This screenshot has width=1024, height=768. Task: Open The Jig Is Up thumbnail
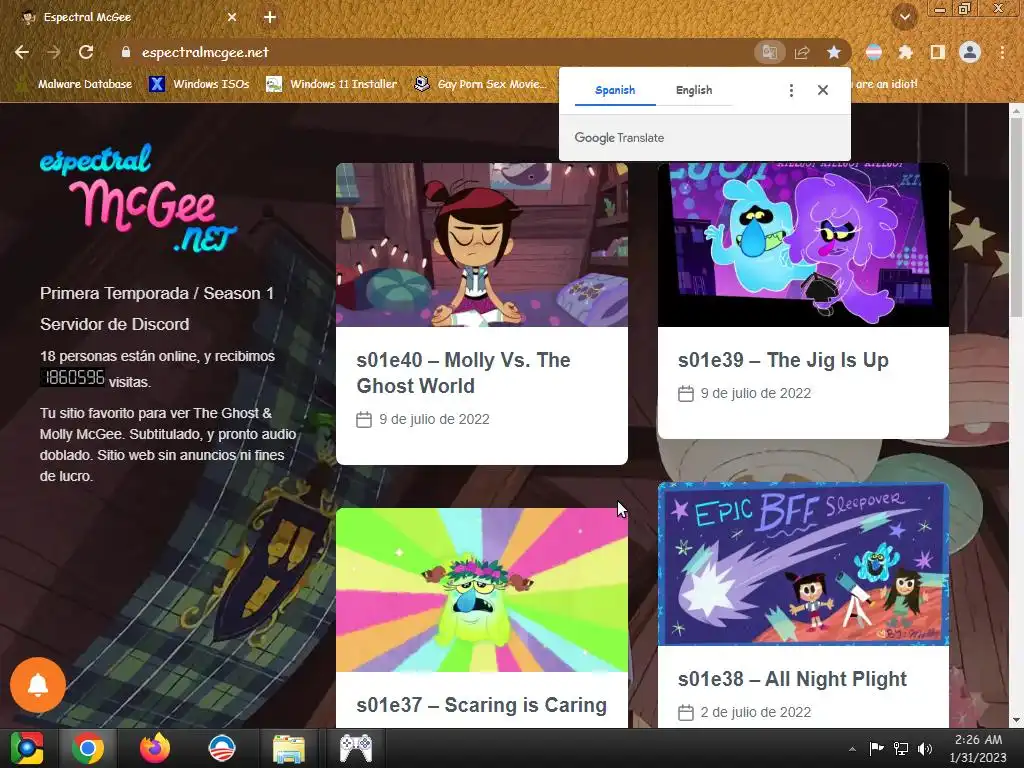pyautogui.click(x=803, y=245)
